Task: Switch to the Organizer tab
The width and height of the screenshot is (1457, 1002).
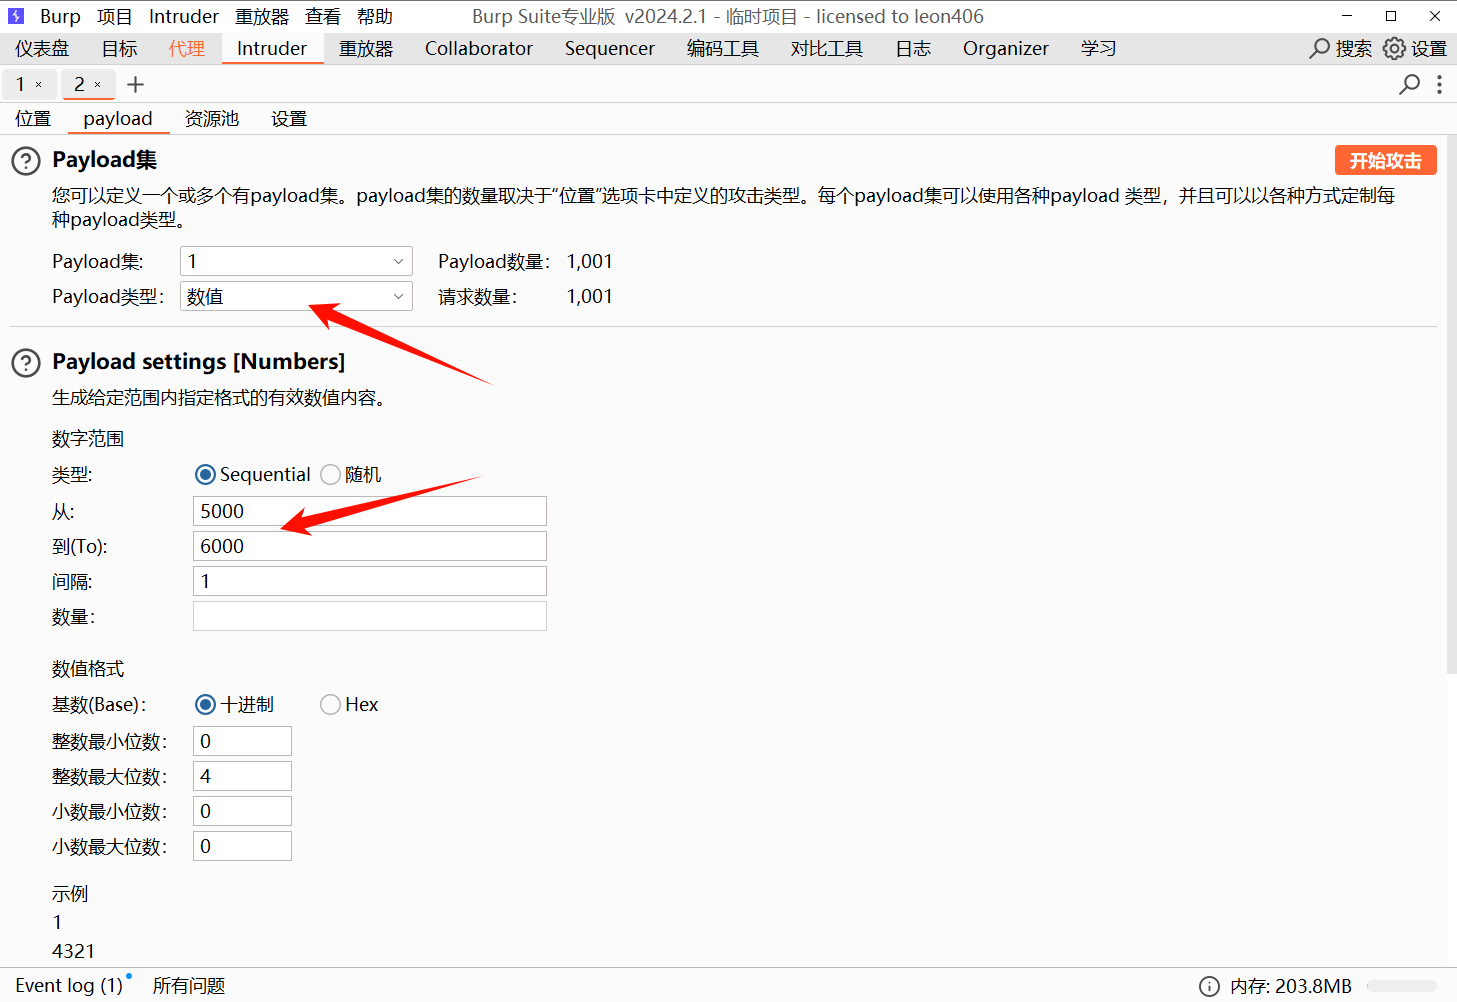Action: click(x=1006, y=48)
